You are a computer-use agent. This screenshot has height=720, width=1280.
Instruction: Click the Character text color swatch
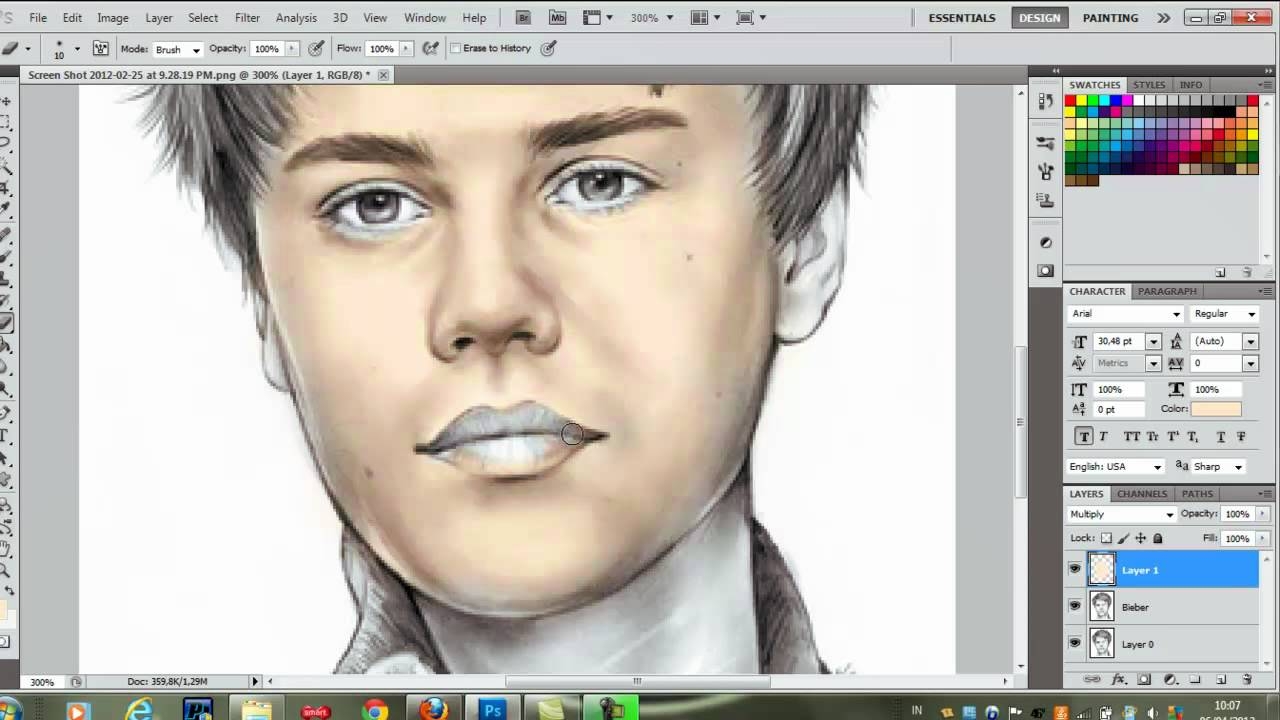pos(1216,409)
